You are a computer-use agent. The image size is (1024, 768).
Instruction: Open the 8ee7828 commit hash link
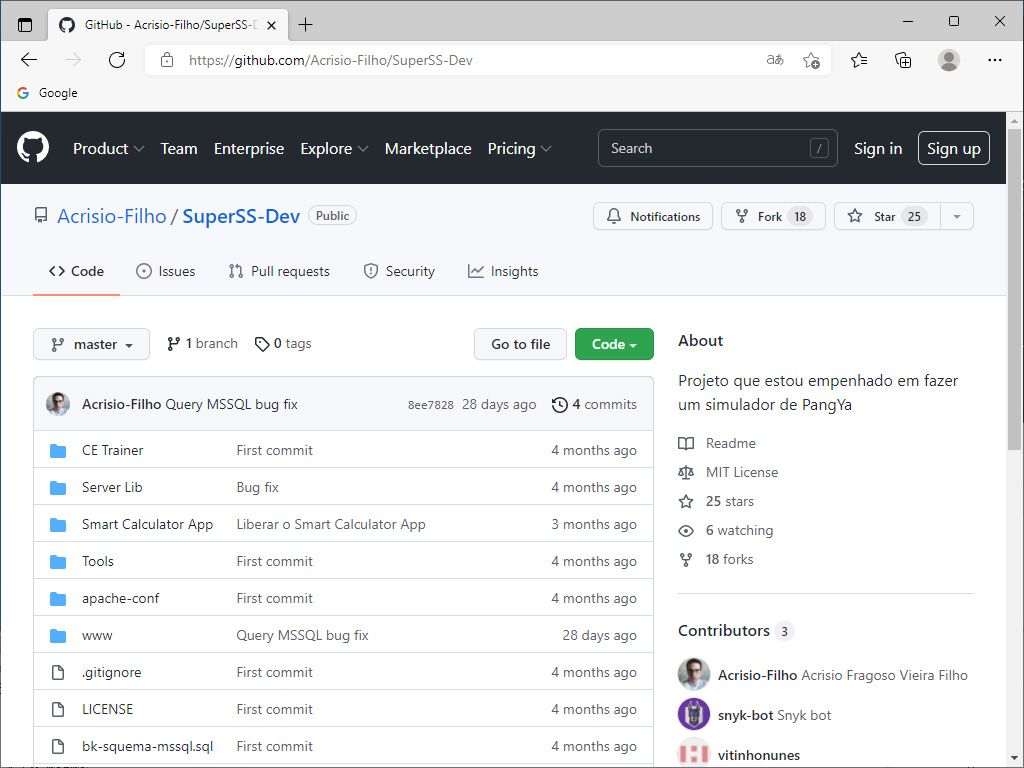click(x=430, y=405)
